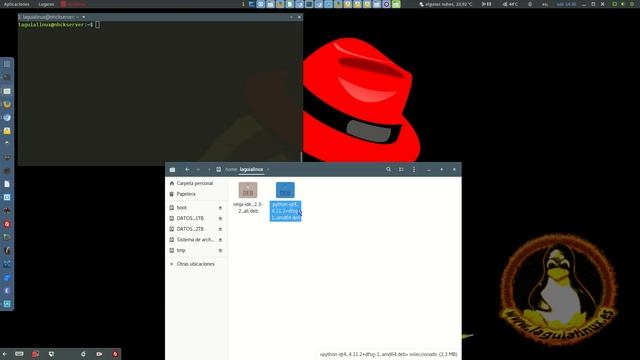This screenshot has width=640, height=360.
Task: Click the yellow padlock icon in left dock
Action: 7,131
